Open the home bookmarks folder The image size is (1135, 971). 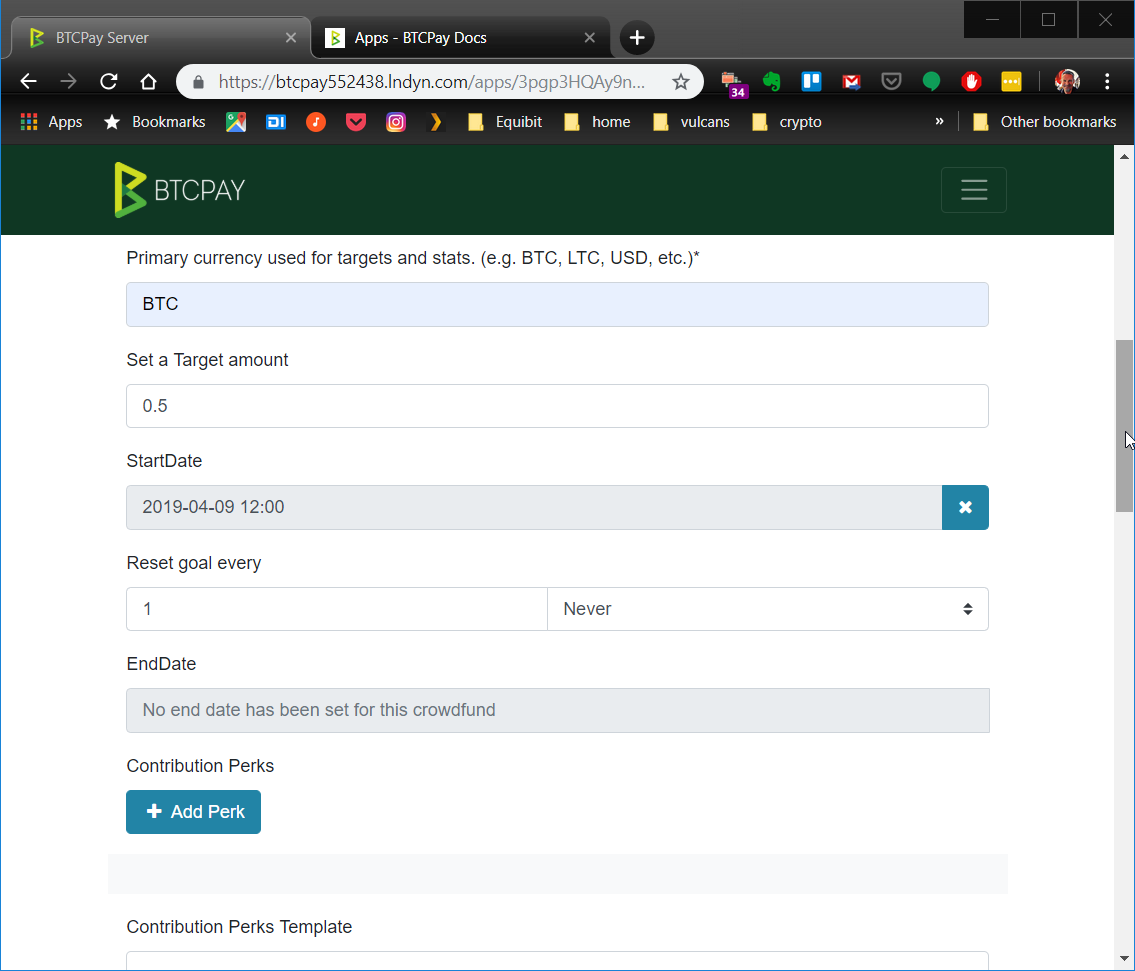[597, 122]
